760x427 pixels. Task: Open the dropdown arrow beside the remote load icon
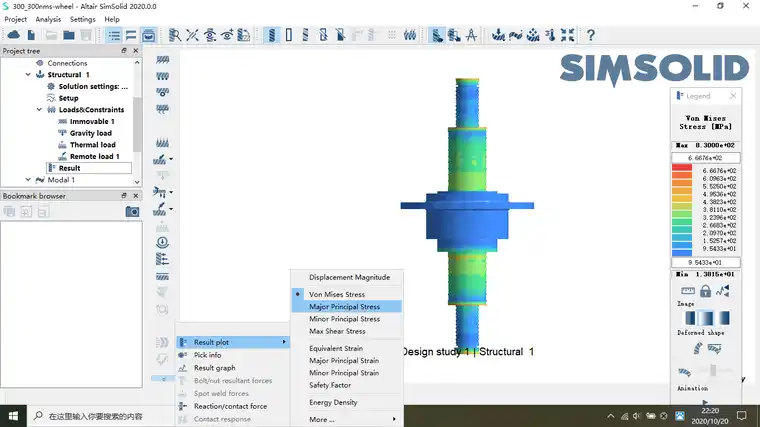(x=171, y=209)
